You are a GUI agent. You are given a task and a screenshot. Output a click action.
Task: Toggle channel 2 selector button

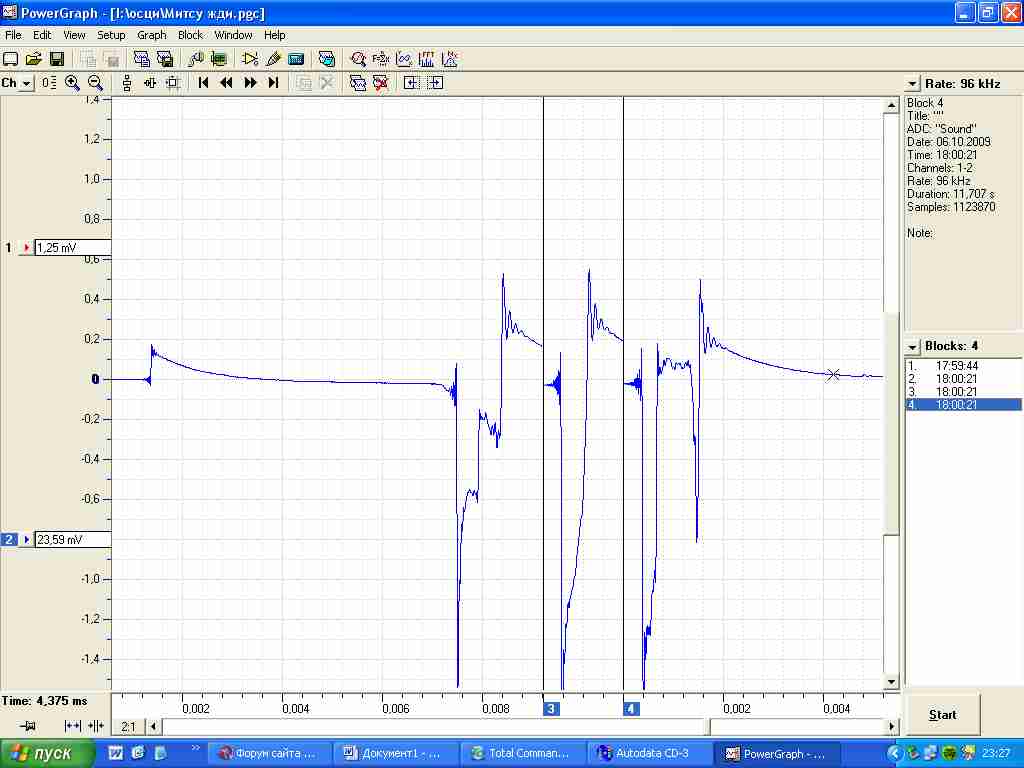pos(9,539)
